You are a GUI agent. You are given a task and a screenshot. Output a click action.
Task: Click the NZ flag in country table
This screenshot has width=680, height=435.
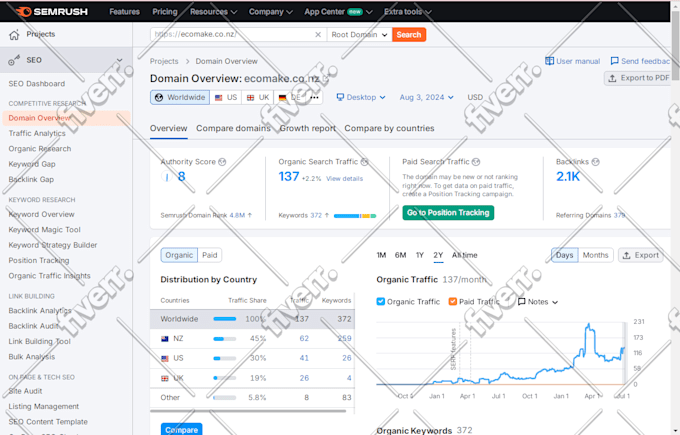point(165,339)
